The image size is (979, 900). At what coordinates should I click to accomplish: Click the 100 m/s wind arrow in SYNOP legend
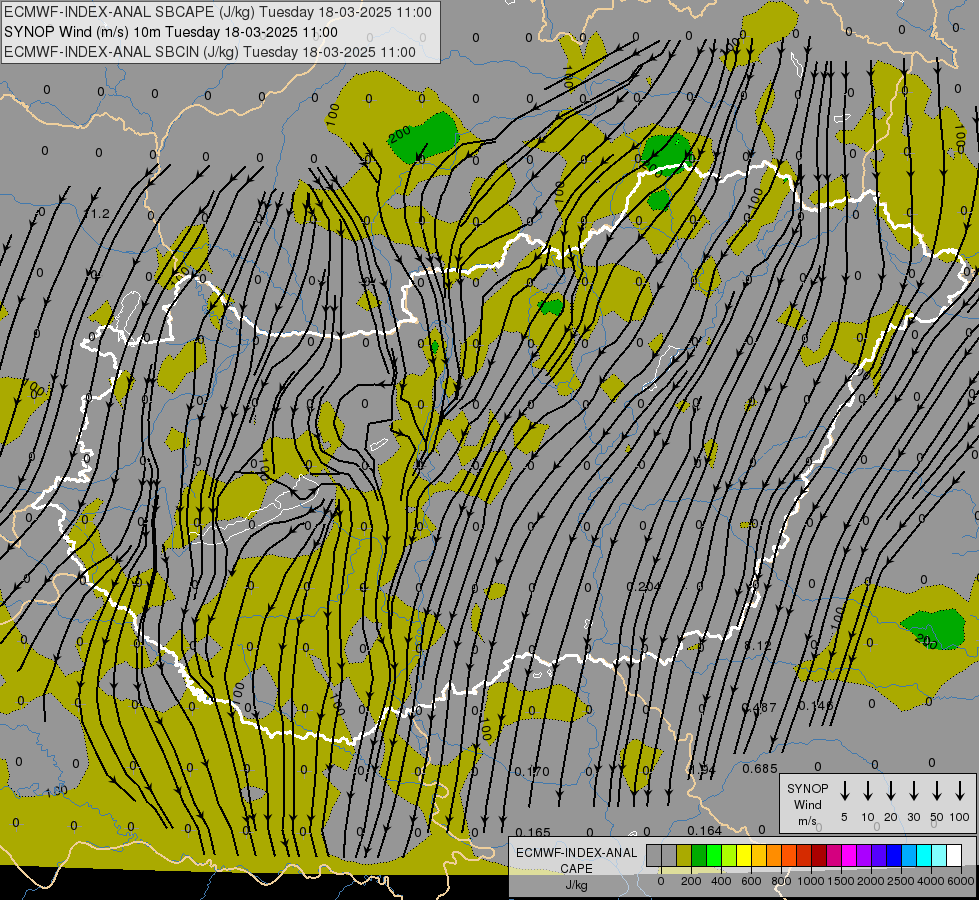(960, 790)
